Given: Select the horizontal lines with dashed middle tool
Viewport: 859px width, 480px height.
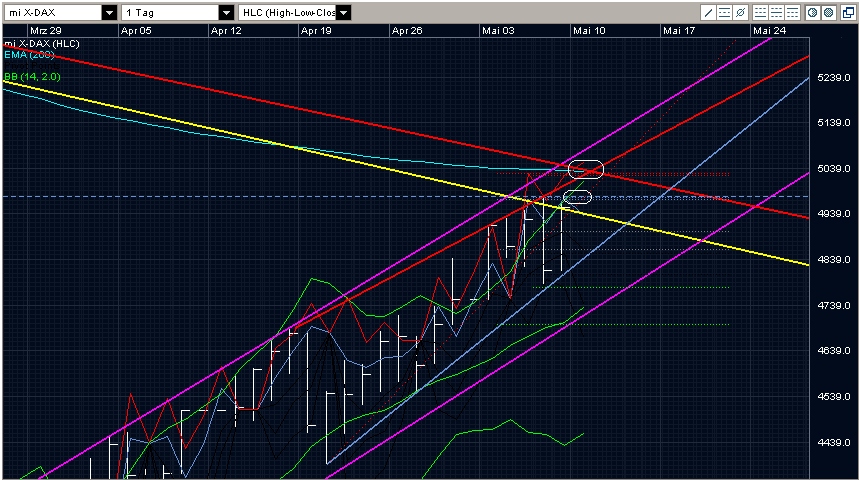Looking at the screenshot, I should tap(724, 13).
